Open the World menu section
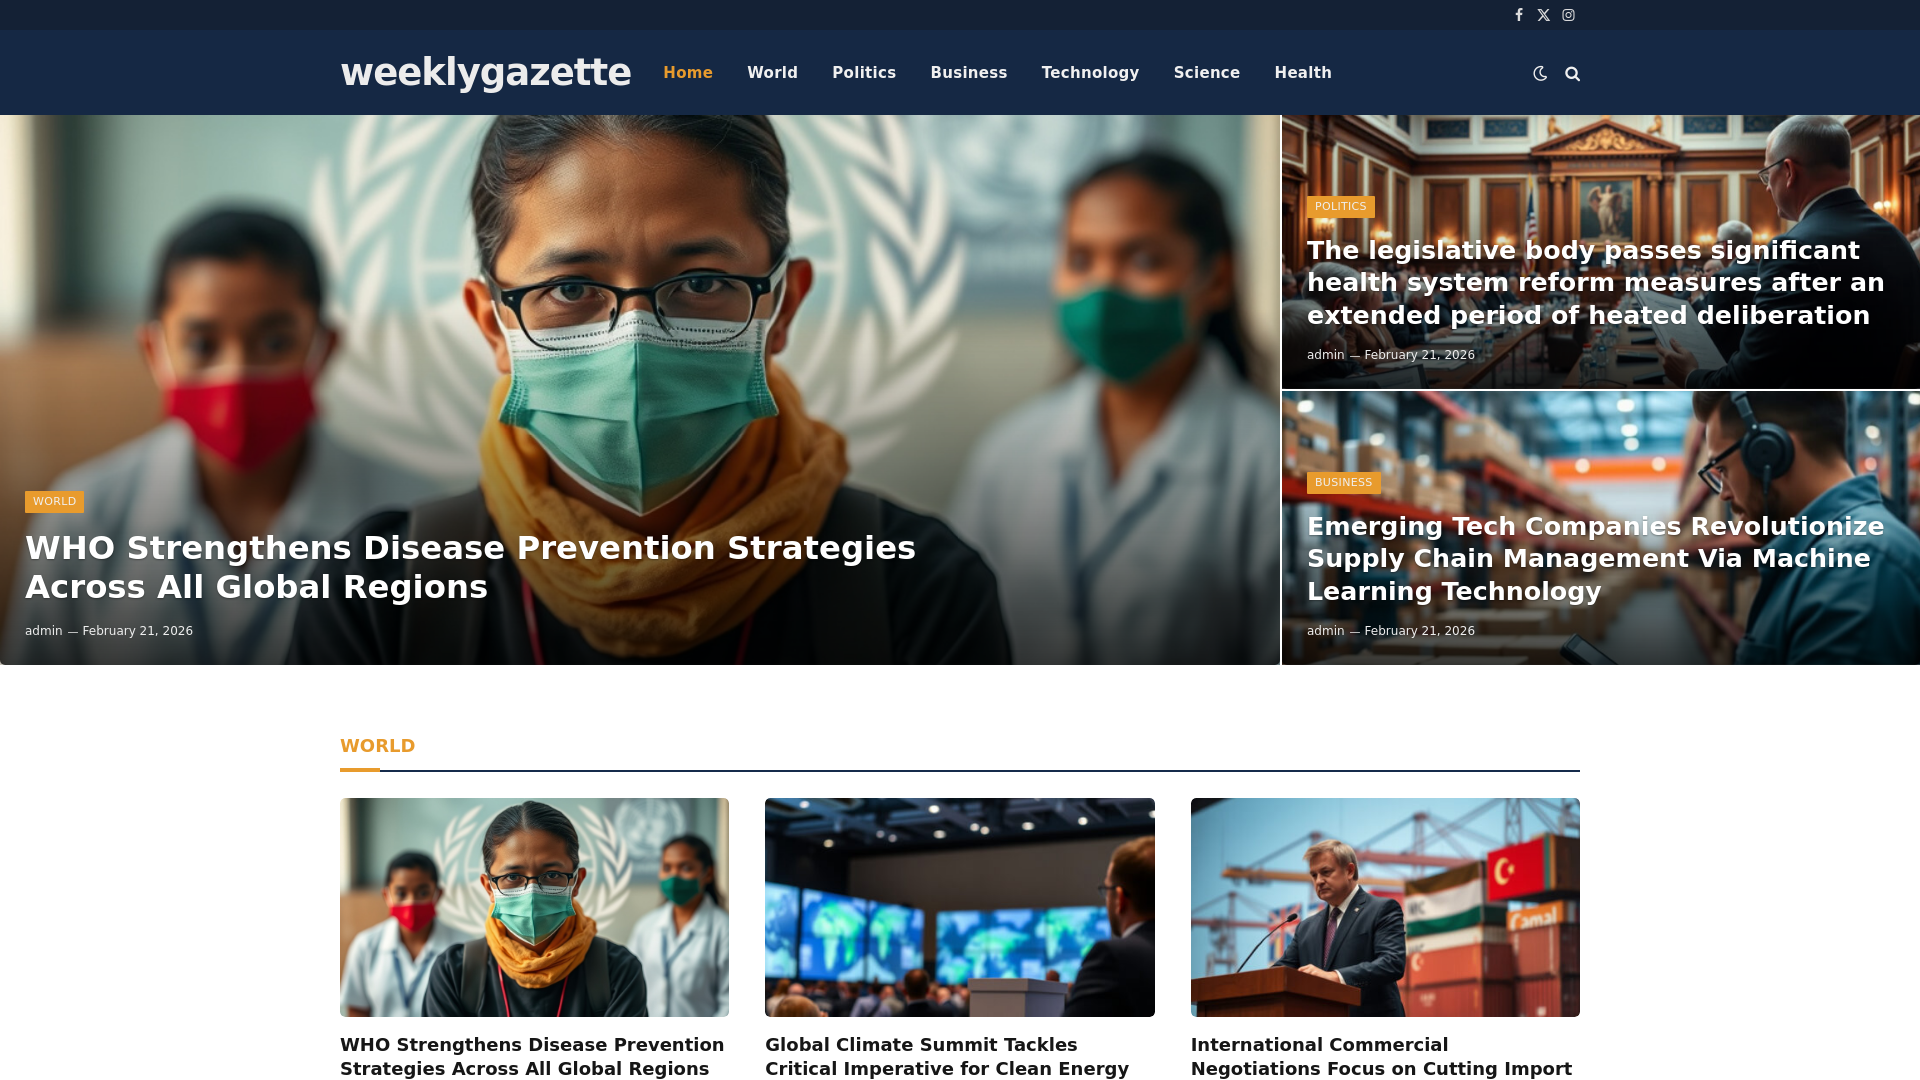 pyautogui.click(x=772, y=73)
